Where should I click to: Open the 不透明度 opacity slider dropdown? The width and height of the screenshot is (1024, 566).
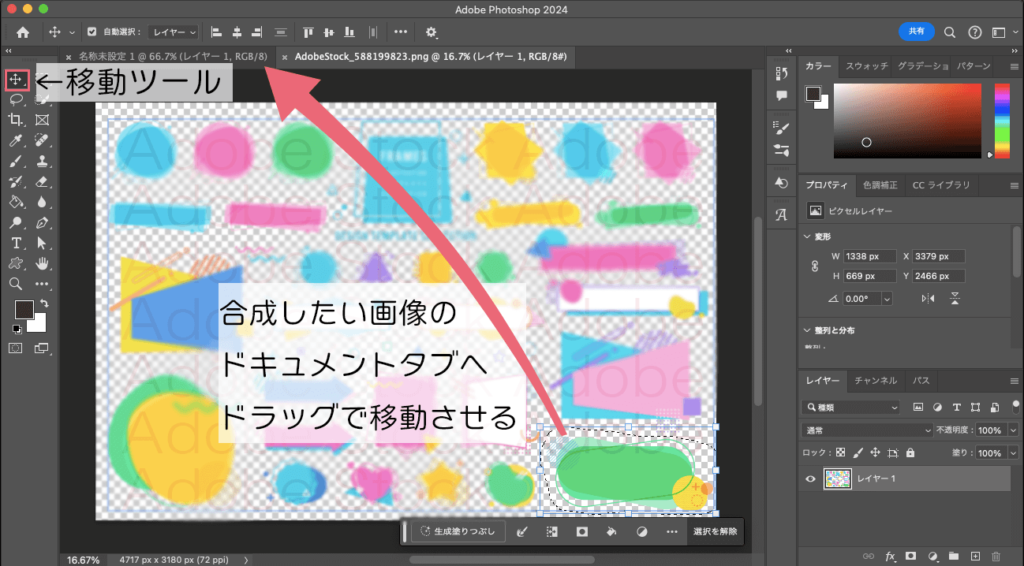tap(1013, 430)
